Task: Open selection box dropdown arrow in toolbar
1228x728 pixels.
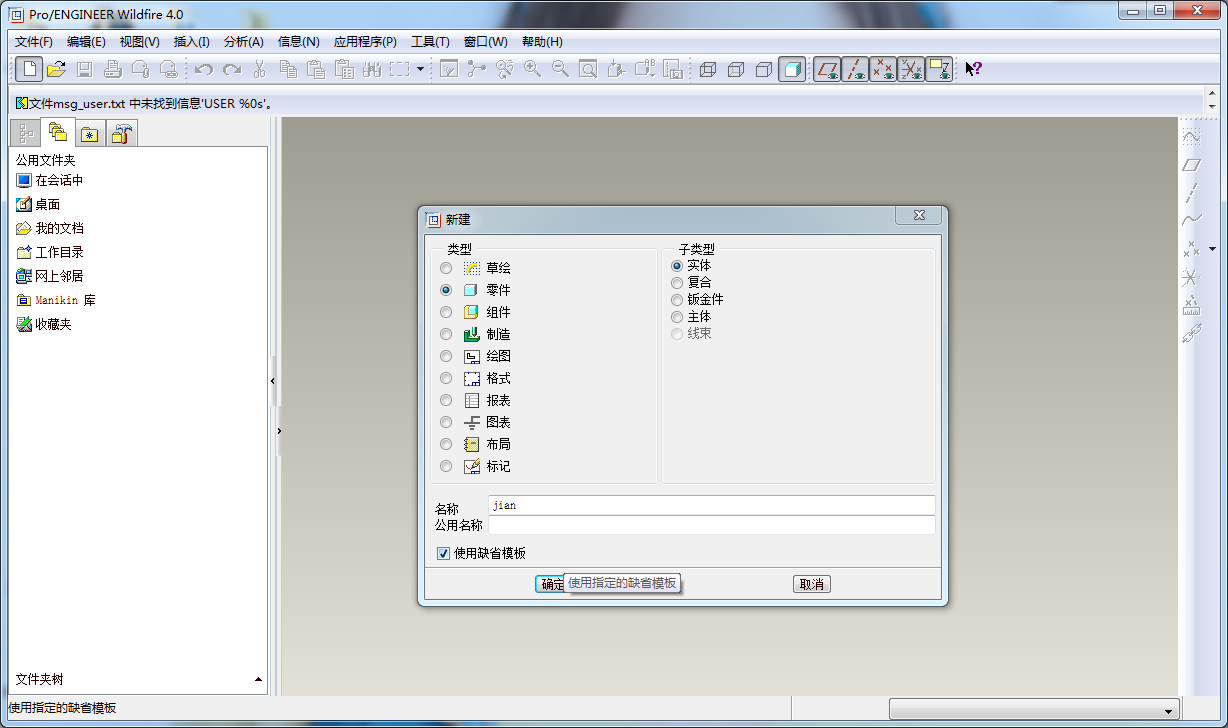Action: (x=420, y=69)
